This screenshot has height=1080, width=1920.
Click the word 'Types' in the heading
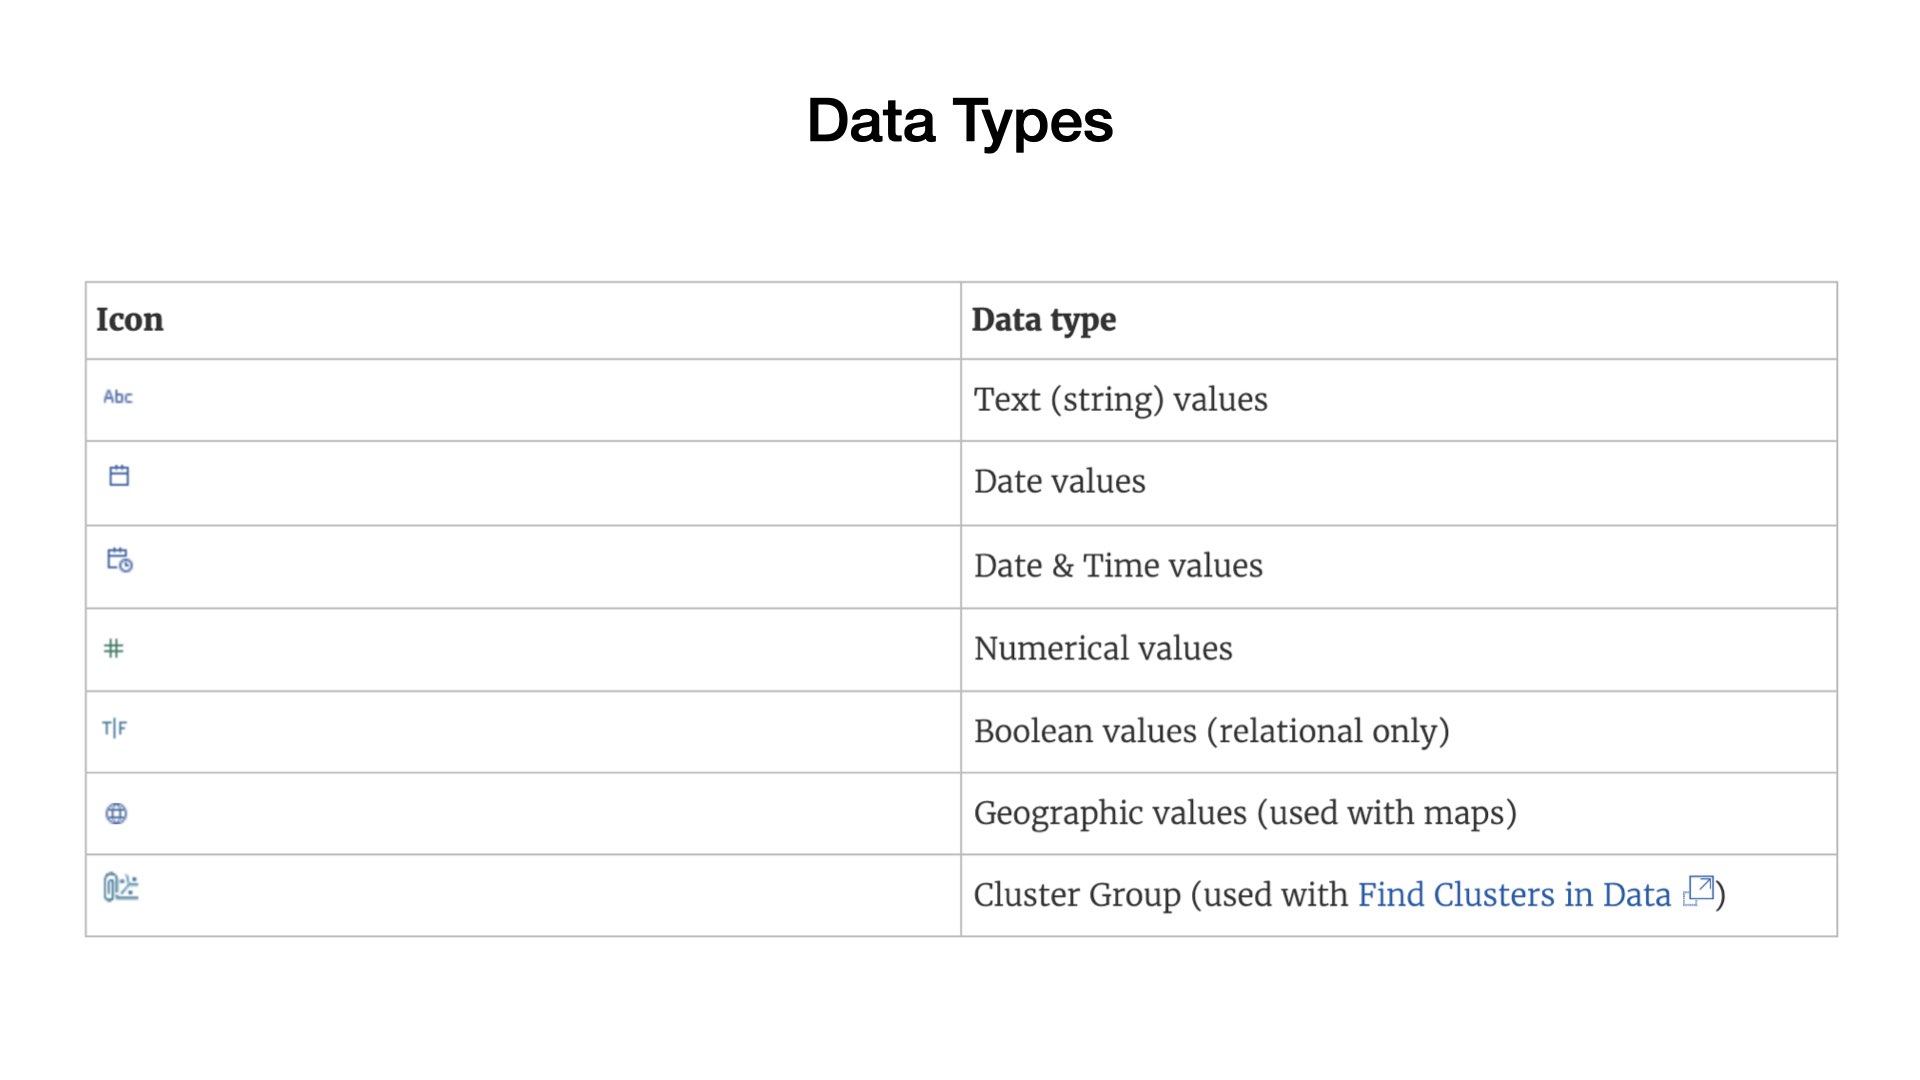click(1032, 123)
